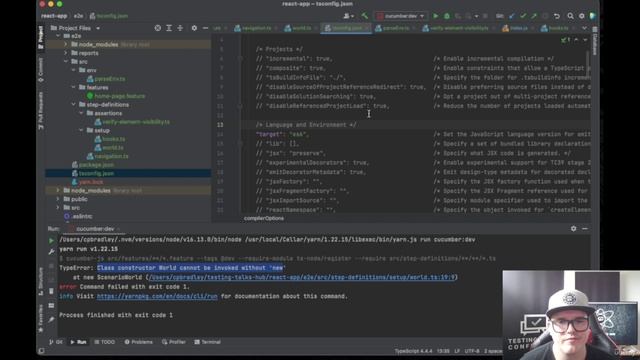This screenshot has width=640, height=360.
Task: Open the Commit tool window stripe
Action: [41, 70]
